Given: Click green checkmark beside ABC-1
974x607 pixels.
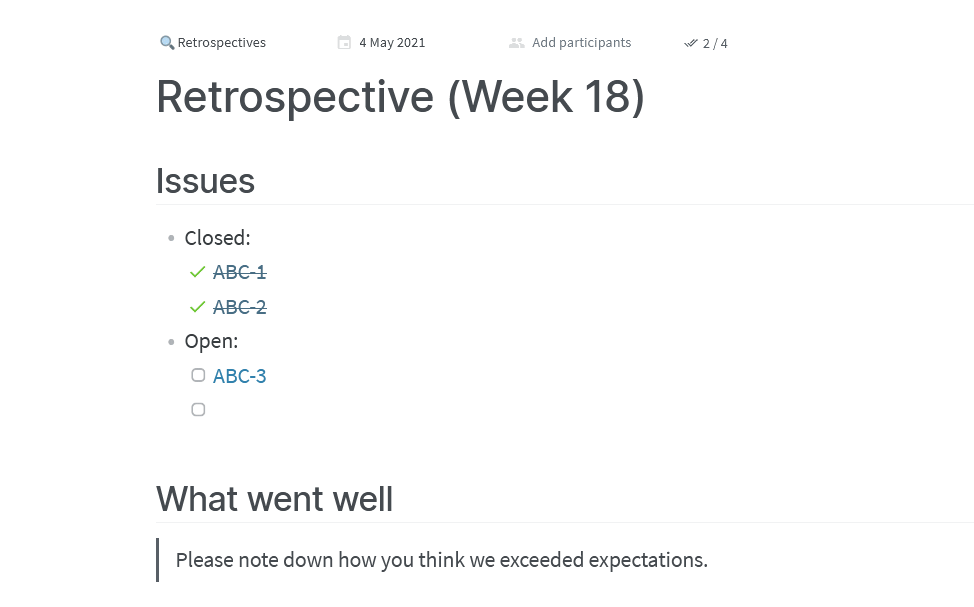Looking at the screenshot, I should coord(198,272).
